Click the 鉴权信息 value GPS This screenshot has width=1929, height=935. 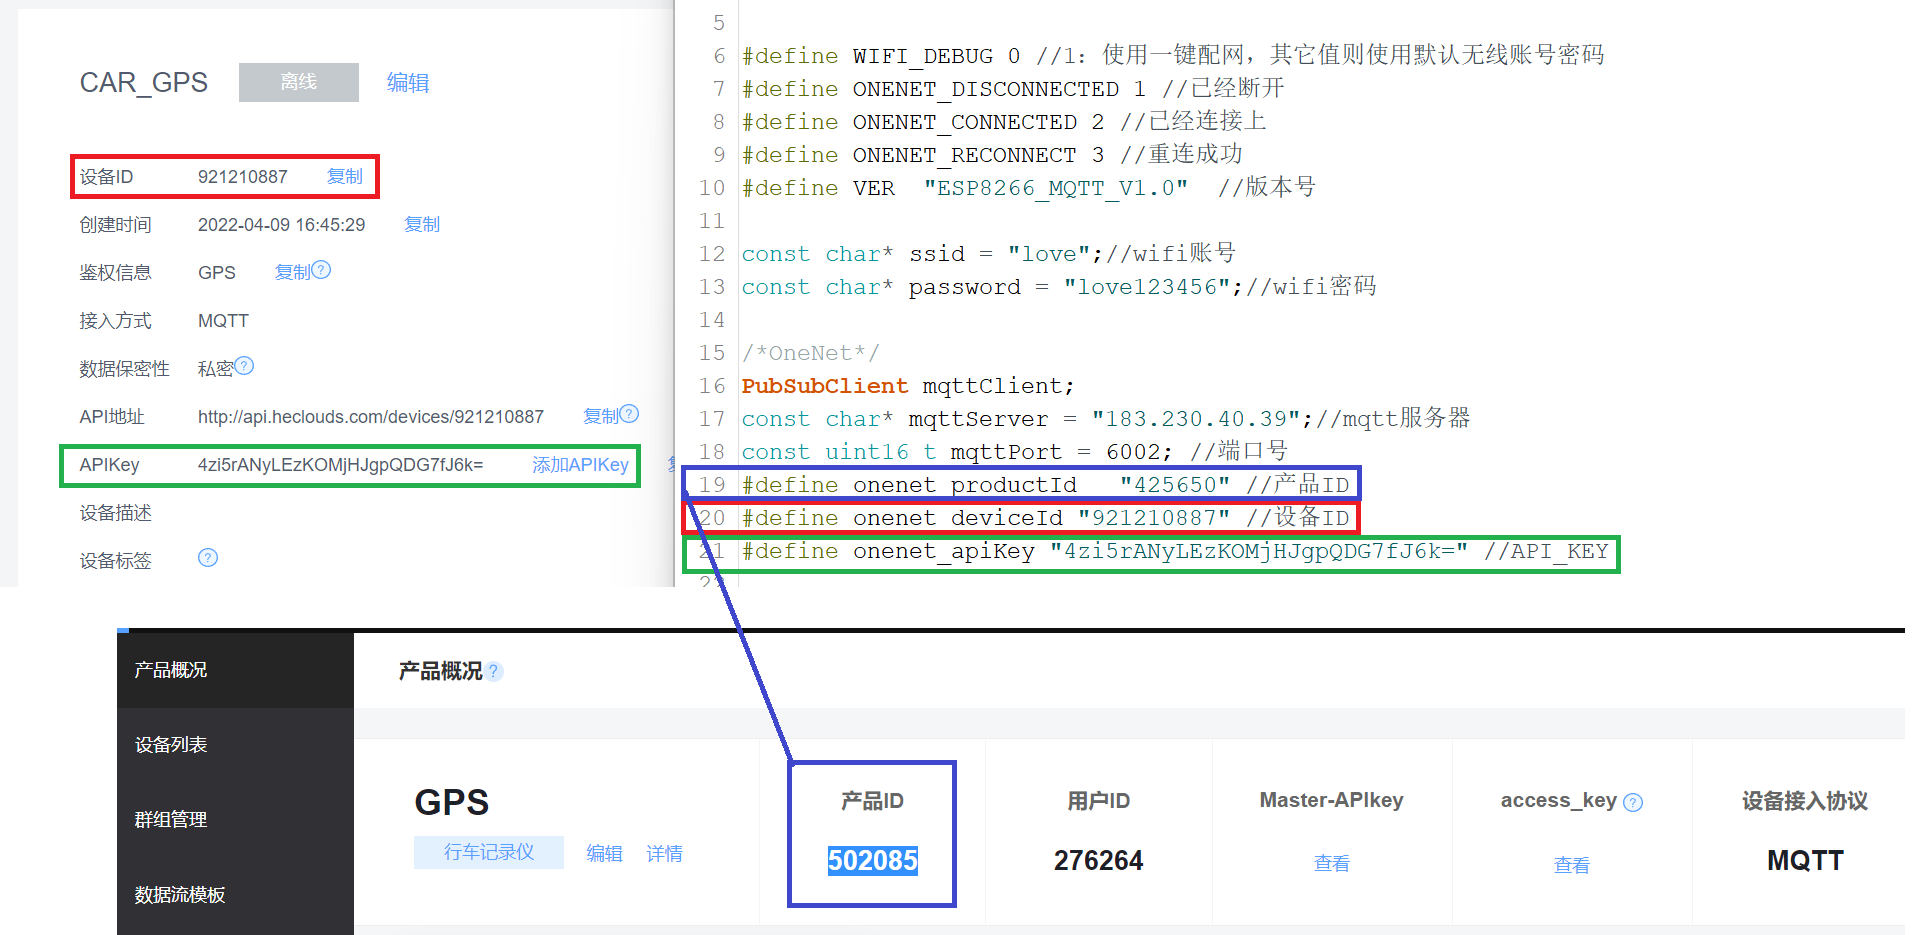(x=217, y=273)
